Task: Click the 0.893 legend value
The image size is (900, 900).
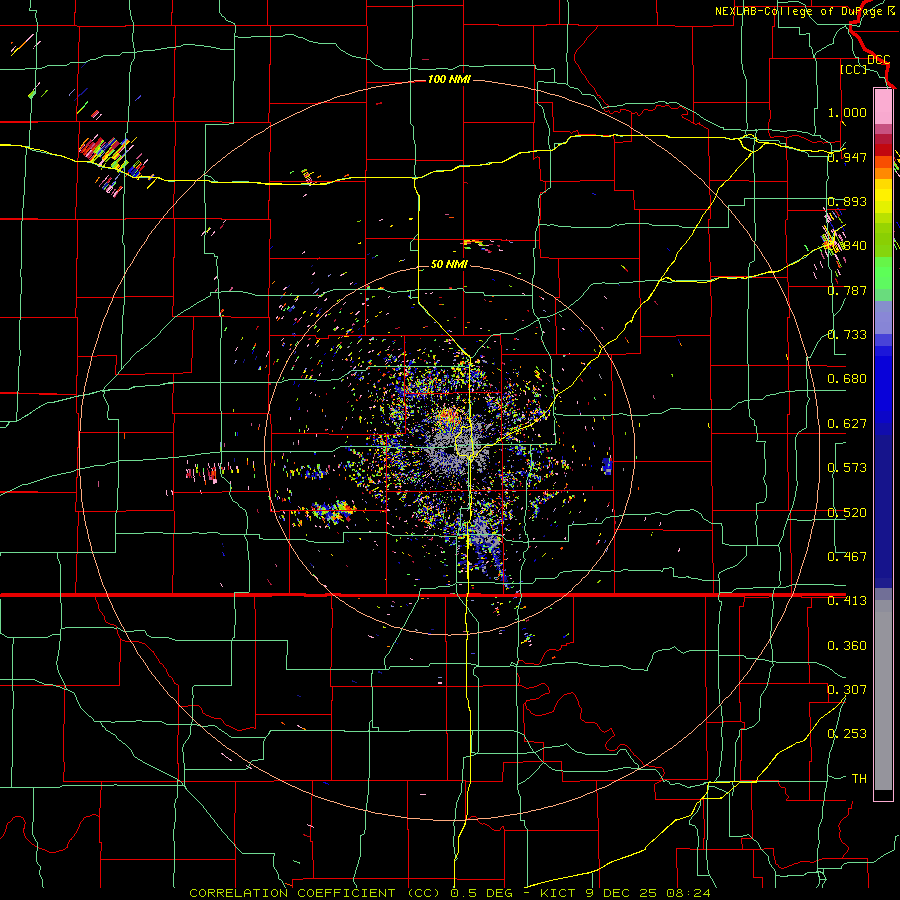Action: 847,201
